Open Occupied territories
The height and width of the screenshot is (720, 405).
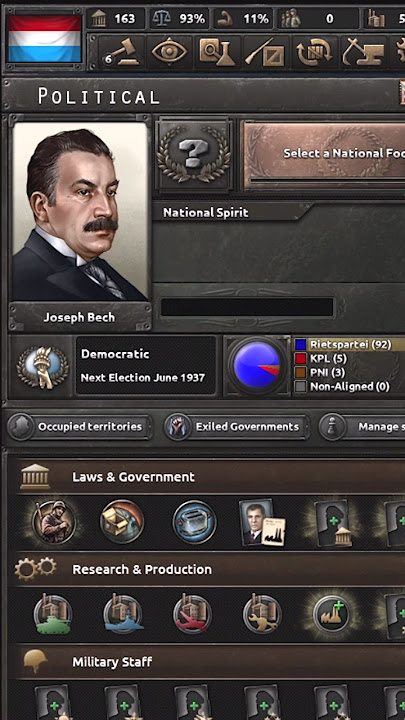point(79,427)
